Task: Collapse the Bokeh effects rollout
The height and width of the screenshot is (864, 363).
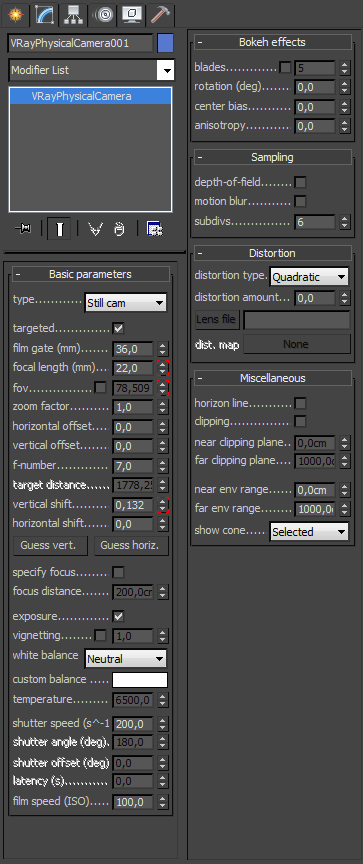Action: [272, 42]
